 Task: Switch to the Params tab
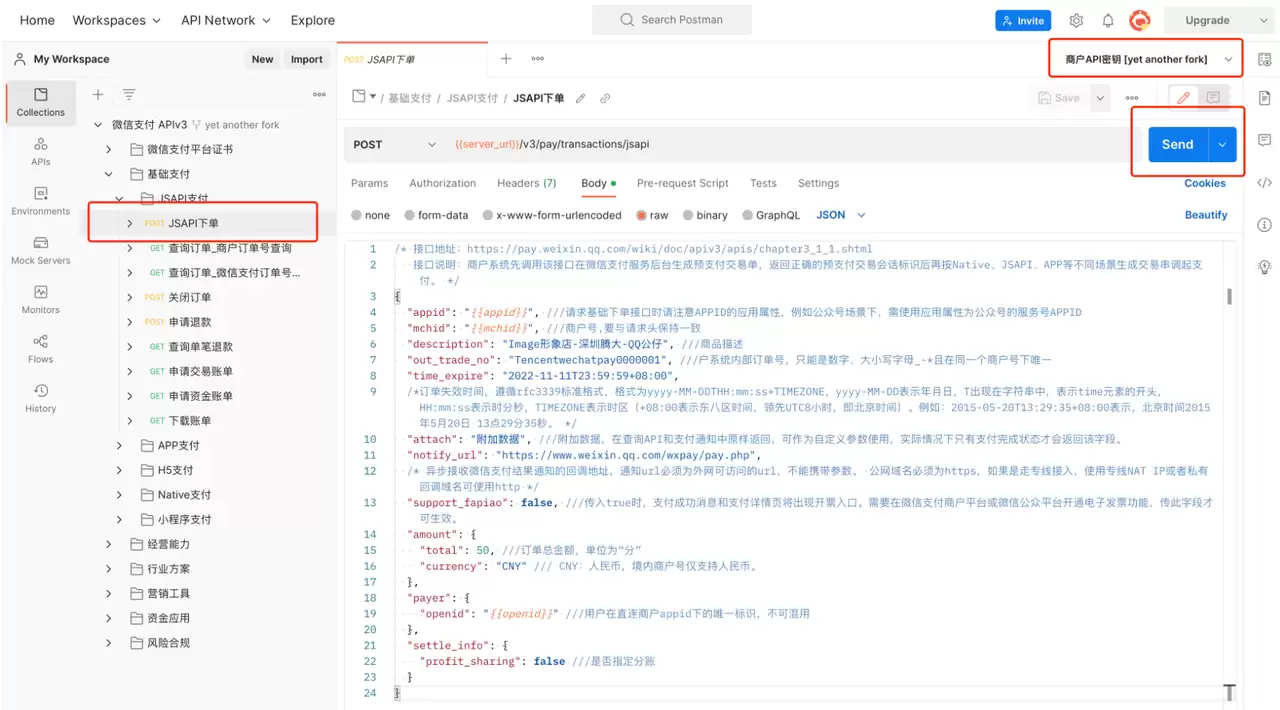click(369, 183)
